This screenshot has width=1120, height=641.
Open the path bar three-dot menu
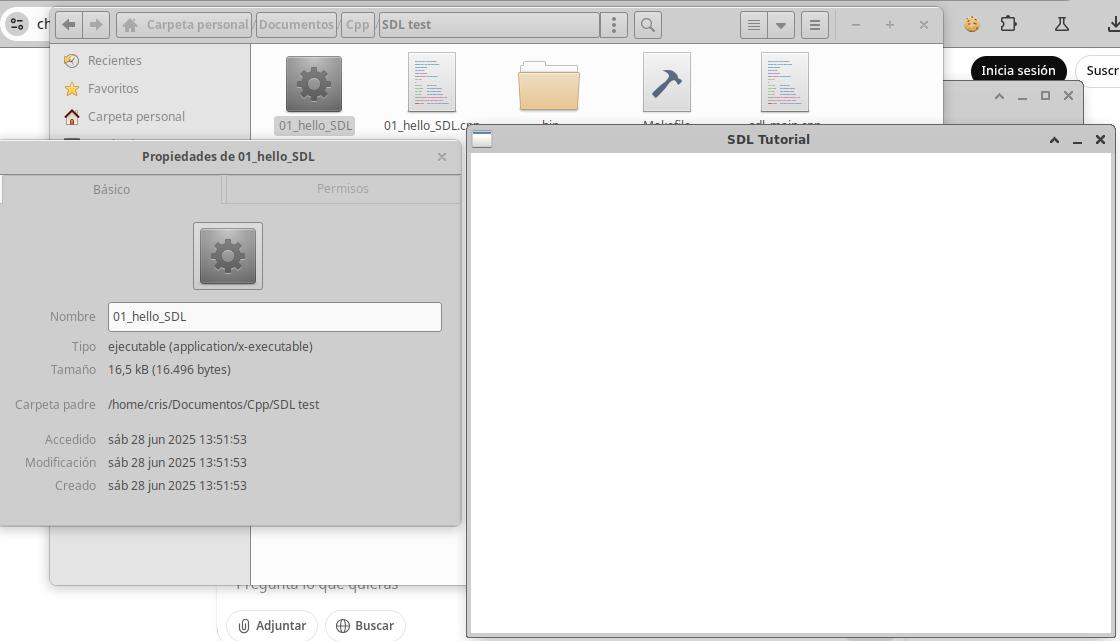pos(614,25)
